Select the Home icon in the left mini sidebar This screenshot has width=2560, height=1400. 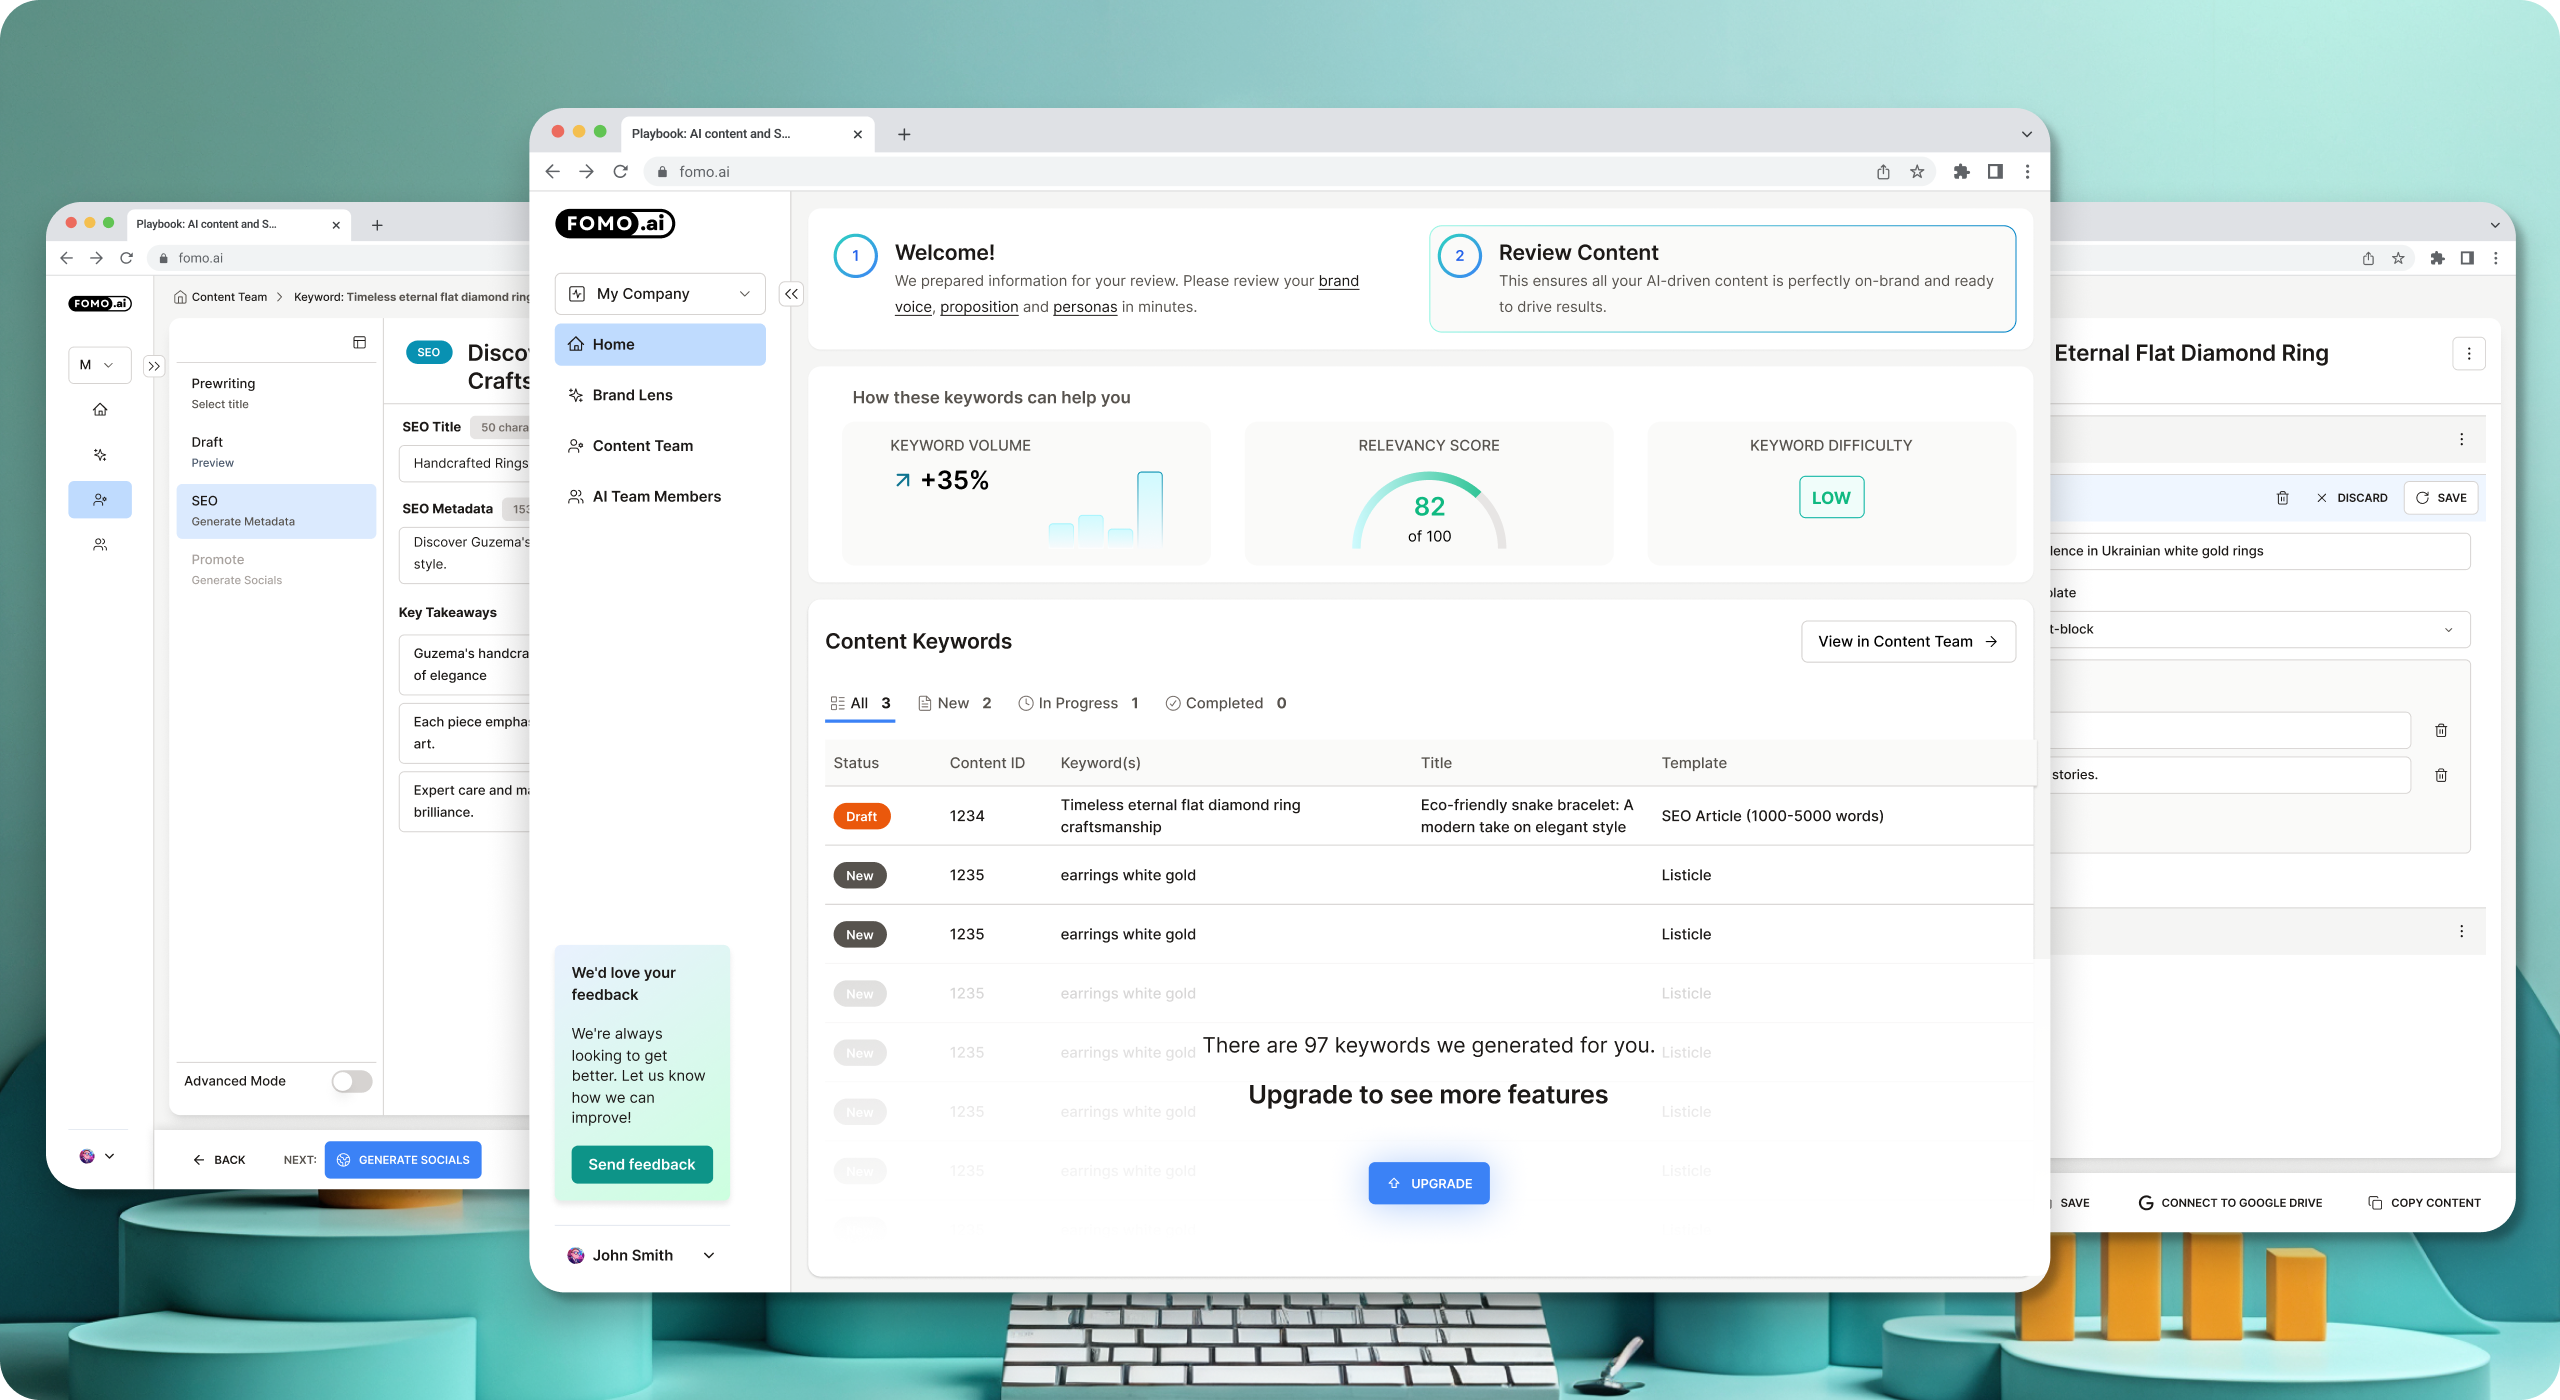tap(100, 408)
